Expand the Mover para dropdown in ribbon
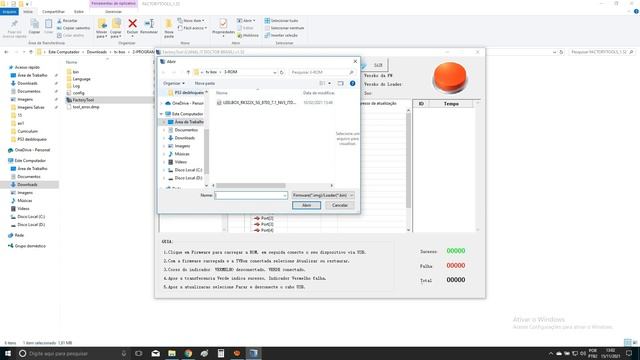Image resolution: width=640 pixels, height=360 pixels. pos(102,35)
